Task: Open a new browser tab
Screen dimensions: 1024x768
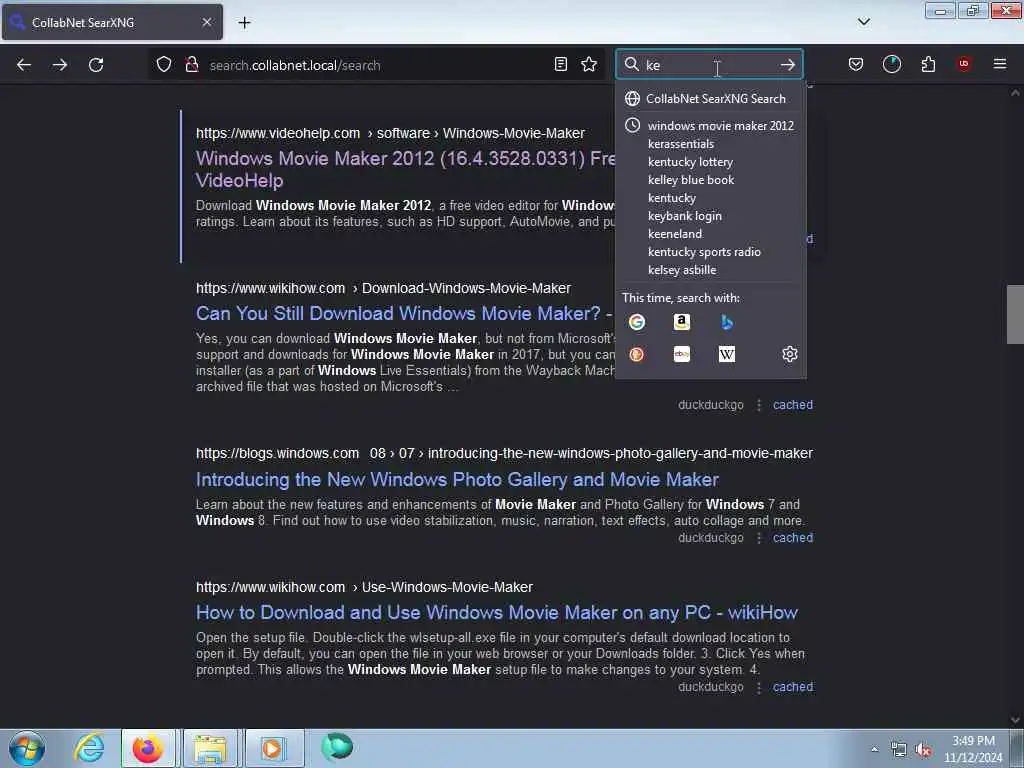Action: click(244, 23)
